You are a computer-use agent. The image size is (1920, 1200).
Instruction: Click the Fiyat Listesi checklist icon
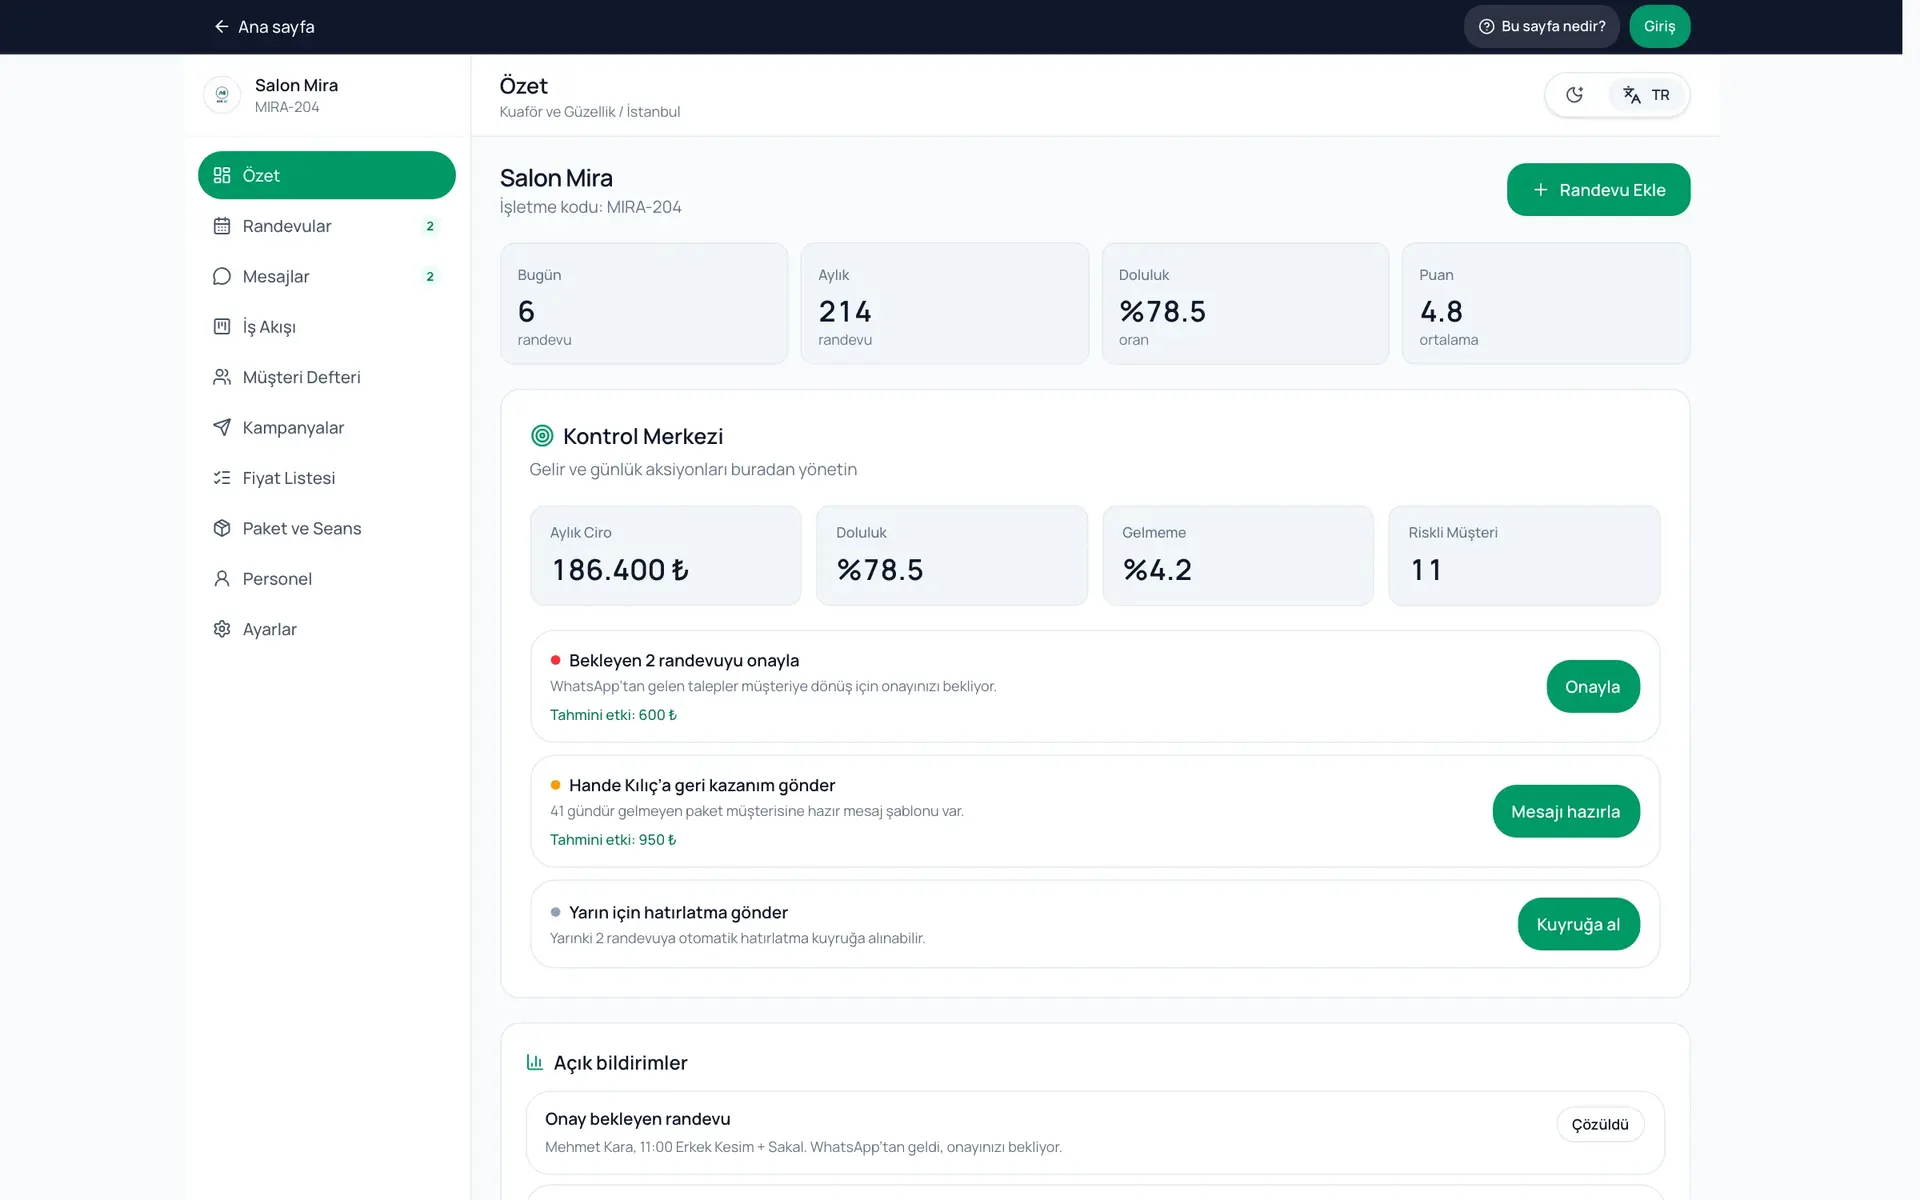222,478
